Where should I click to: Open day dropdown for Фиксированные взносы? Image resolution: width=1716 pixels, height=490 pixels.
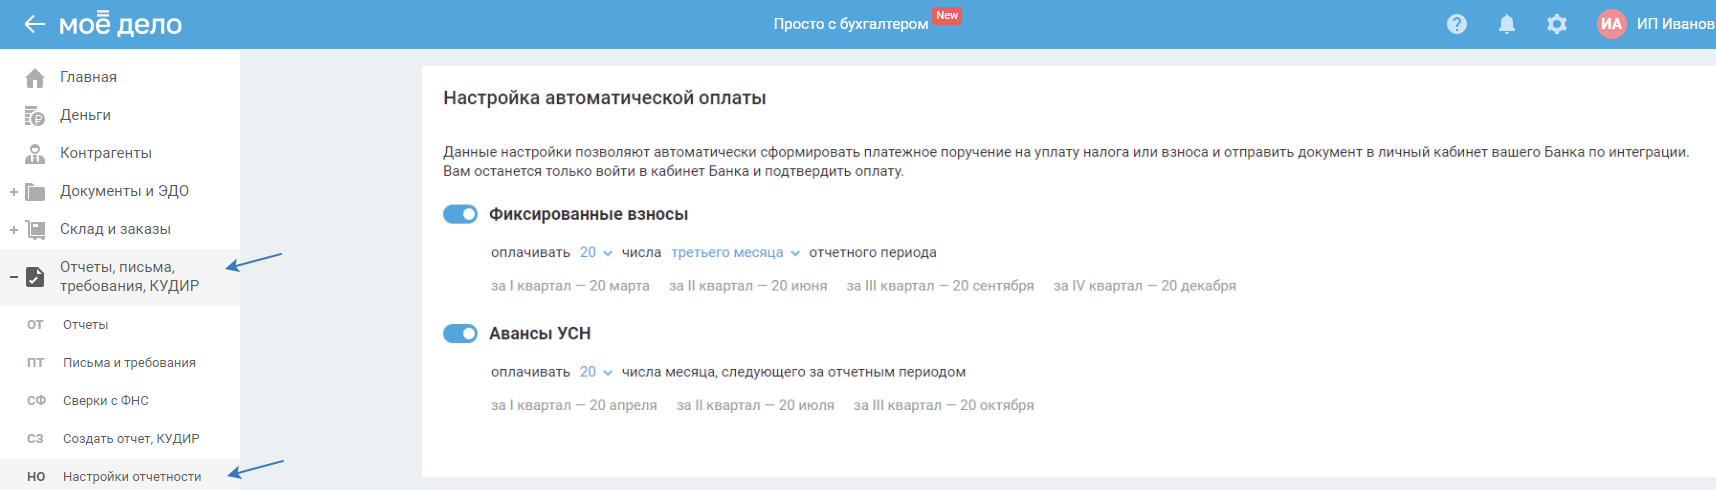pos(596,252)
